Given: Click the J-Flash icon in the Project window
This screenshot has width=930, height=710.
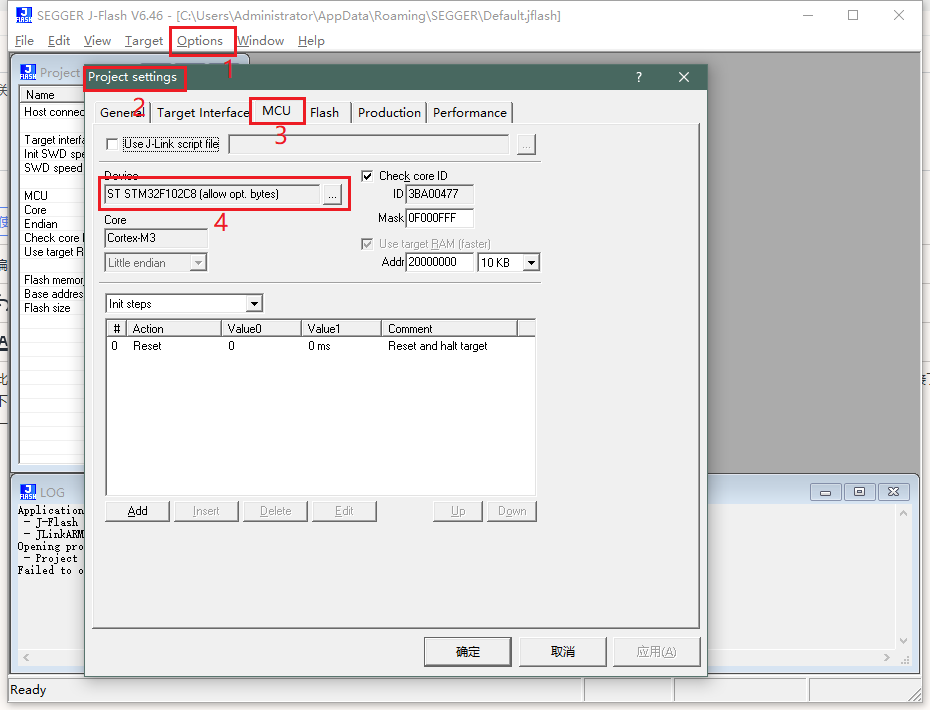Looking at the screenshot, I should (x=28, y=72).
